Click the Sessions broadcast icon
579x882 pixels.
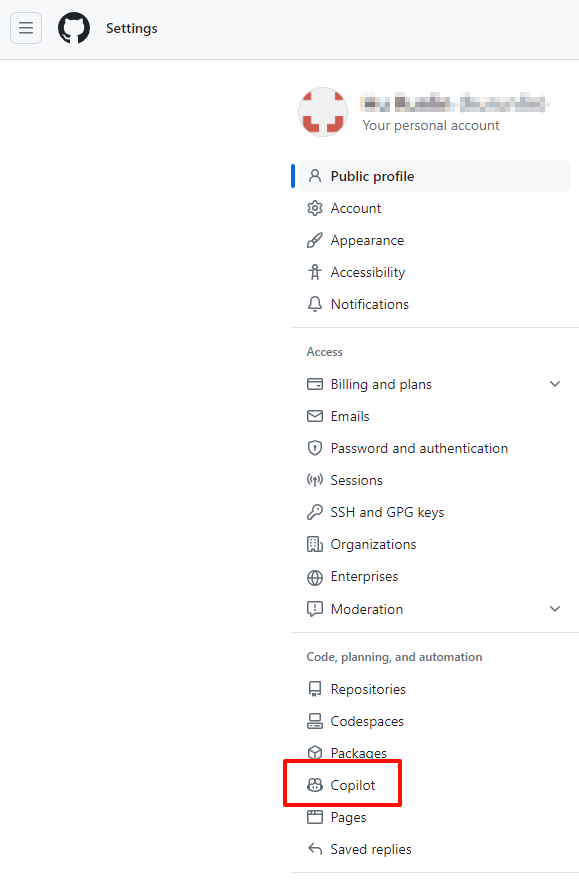315,480
